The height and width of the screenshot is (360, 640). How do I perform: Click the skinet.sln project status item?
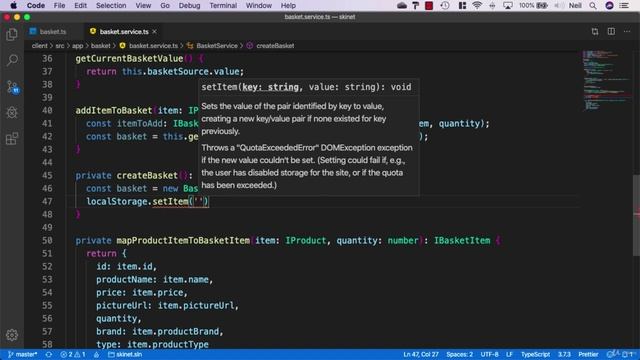point(125,354)
